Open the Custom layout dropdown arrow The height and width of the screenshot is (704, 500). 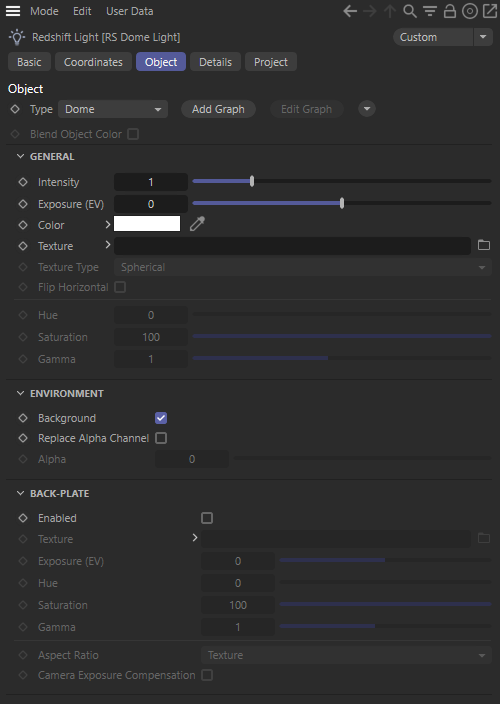click(x=483, y=37)
